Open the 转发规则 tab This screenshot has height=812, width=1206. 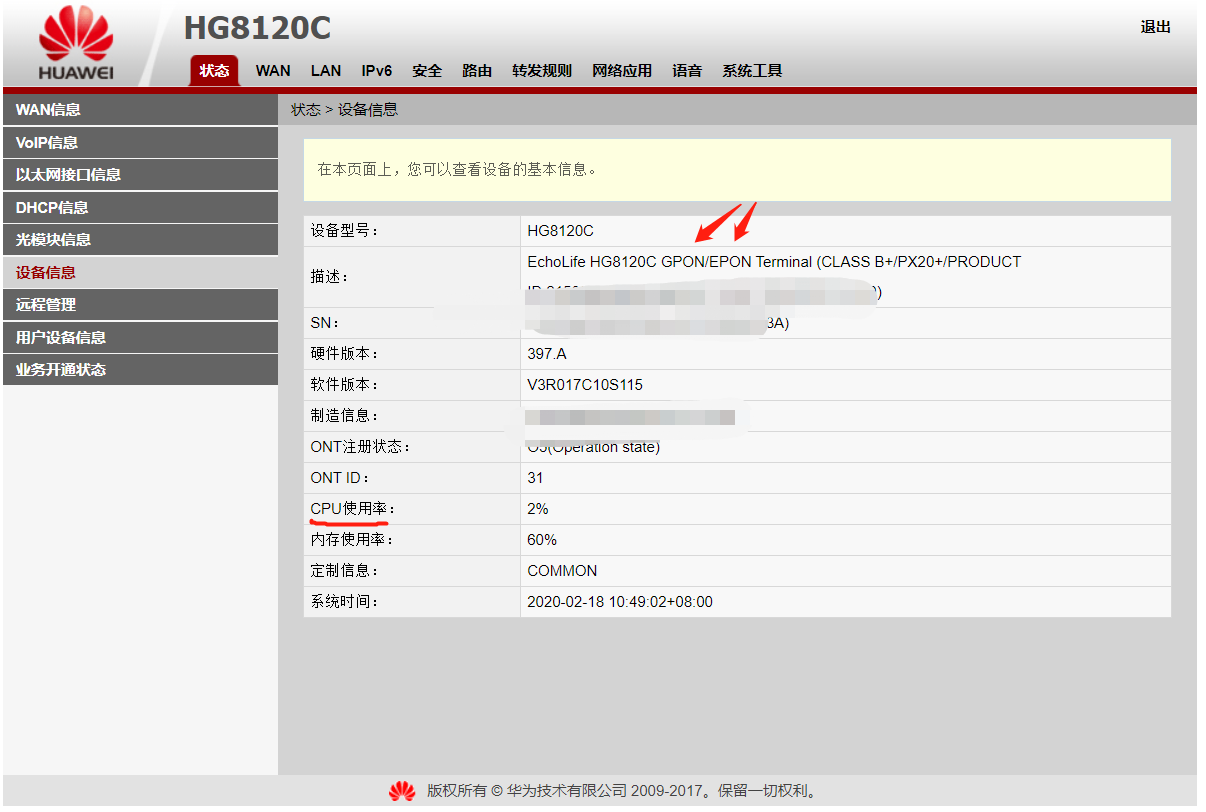click(542, 71)
